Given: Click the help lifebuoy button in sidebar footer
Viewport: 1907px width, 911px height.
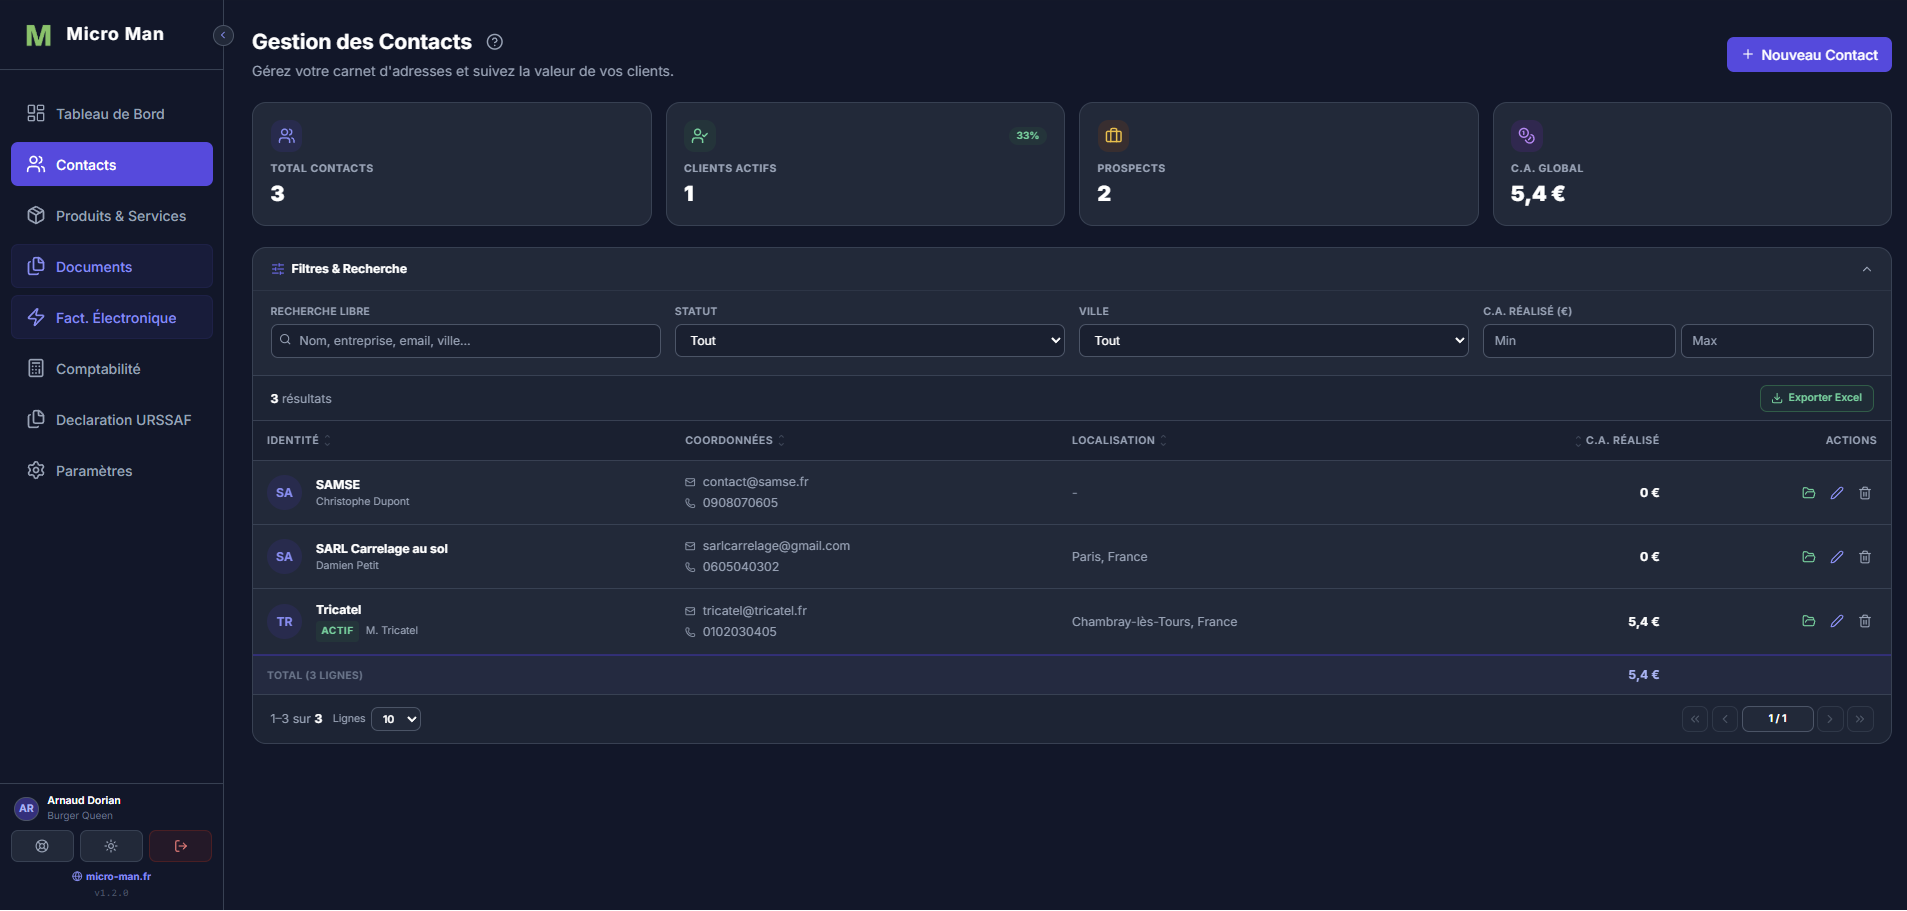Looking at the screenshot, I should point(42,846).
